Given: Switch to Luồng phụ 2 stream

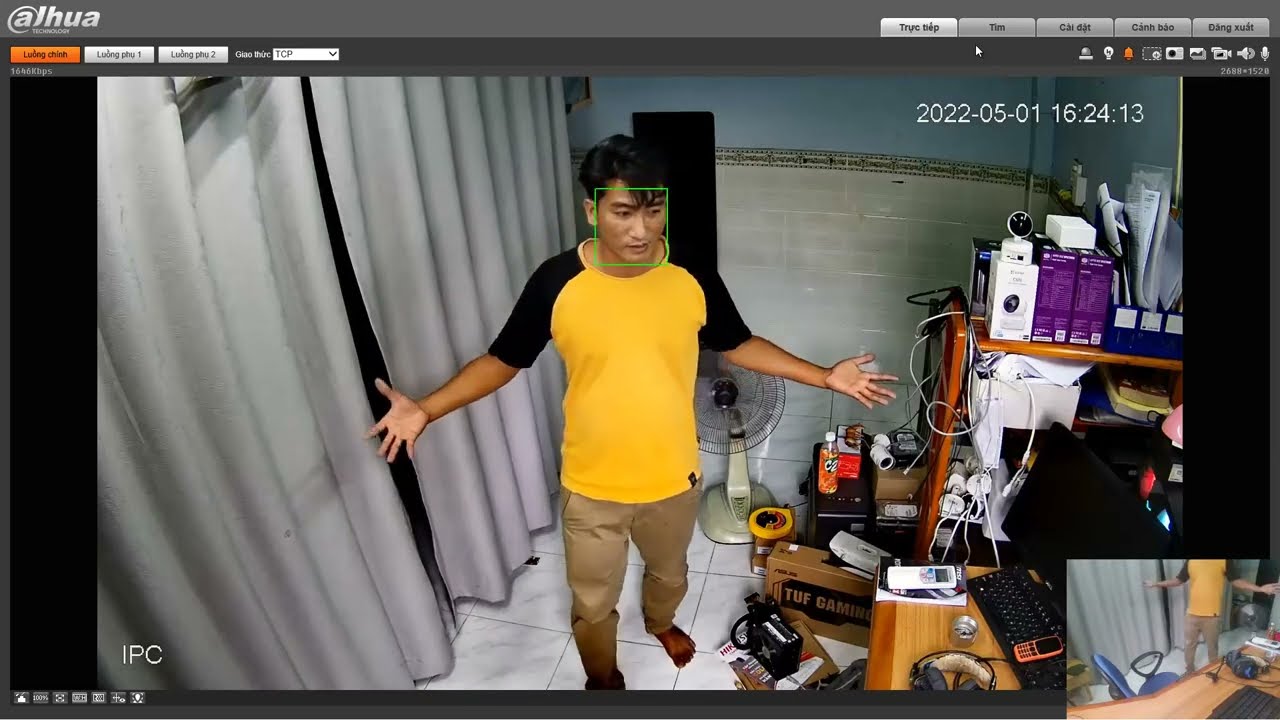Looking at the screenshot, I should 193,54.
